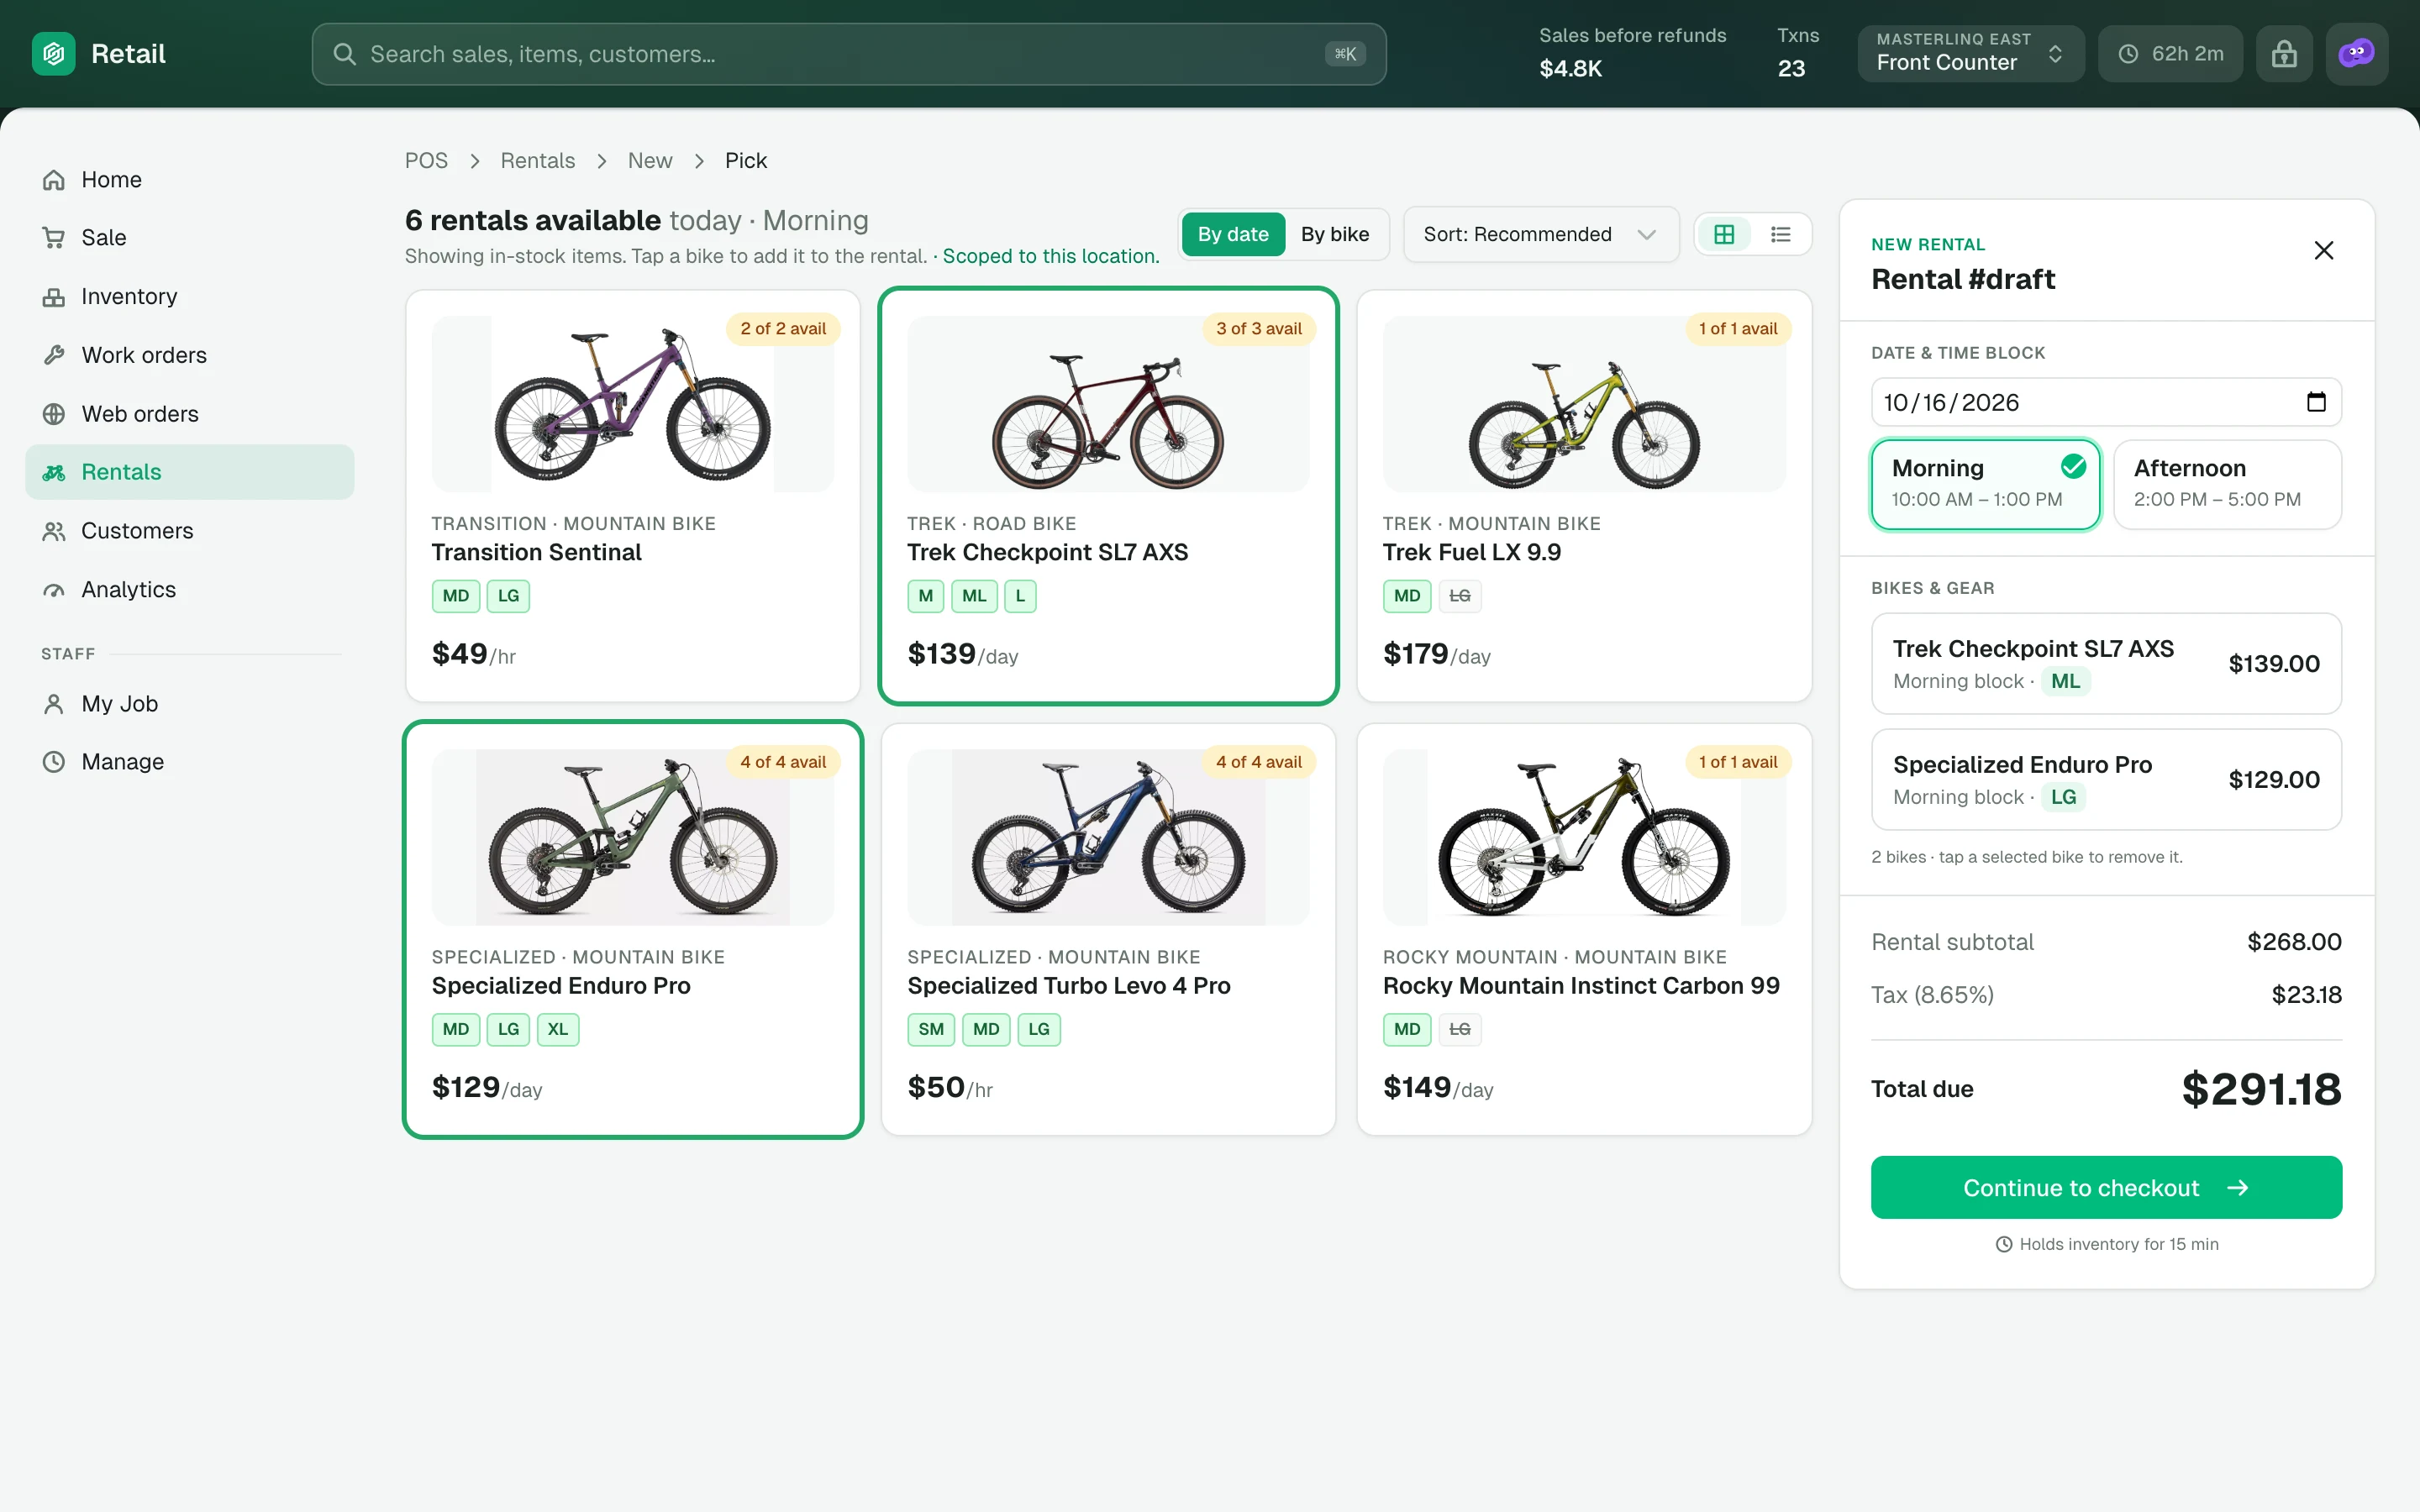Image resolution: width=2420 pixels, height=1512 pixels.
Task: Click Txns 23 stat
Action: click(x=1797, y=52)
